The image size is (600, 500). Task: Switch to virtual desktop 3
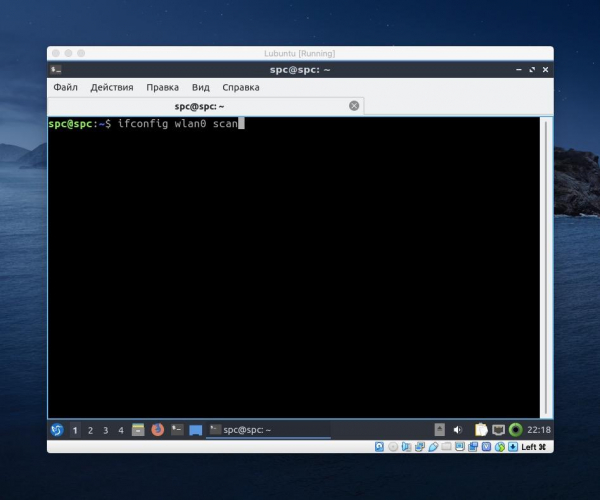[x=106, y=430]
